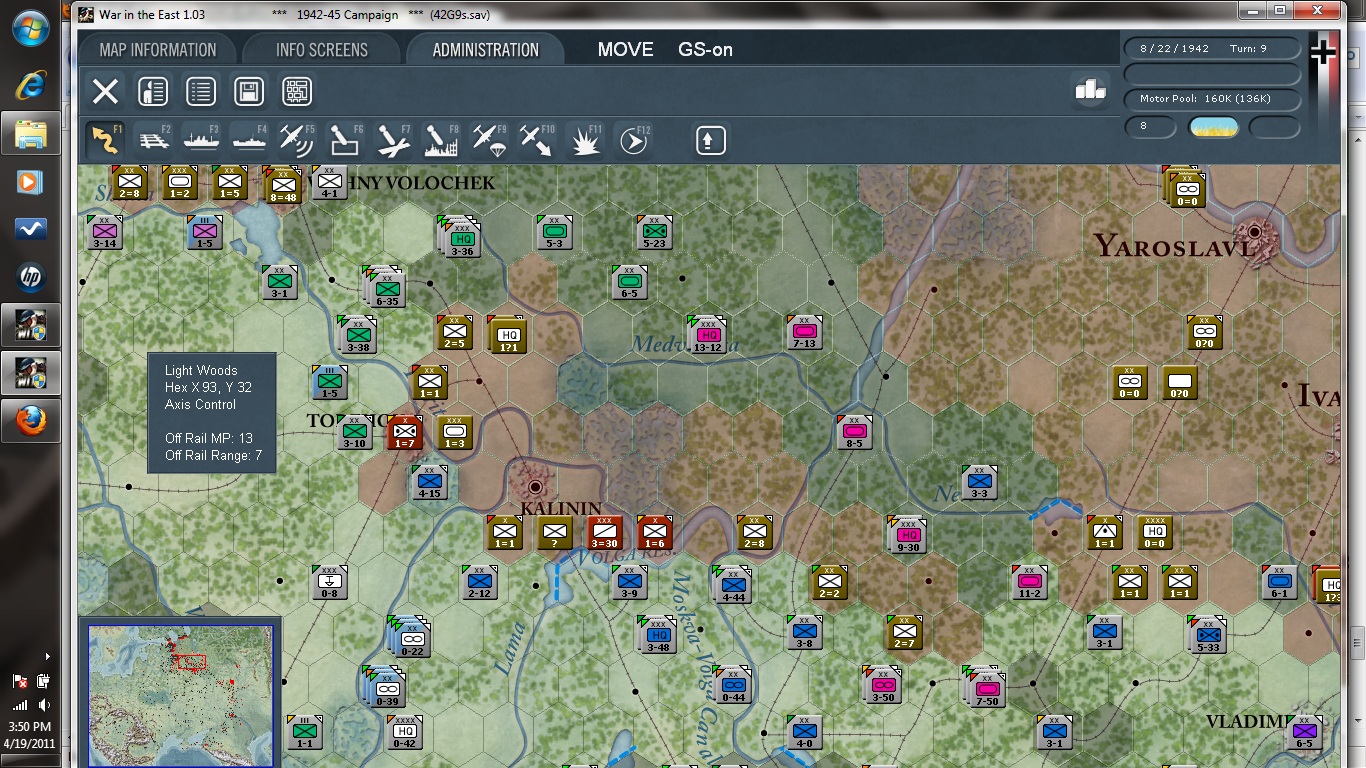This screenshot has width=1366, height=768.
Task: Click the MOVE mode status text
Action: coord(625,50)
